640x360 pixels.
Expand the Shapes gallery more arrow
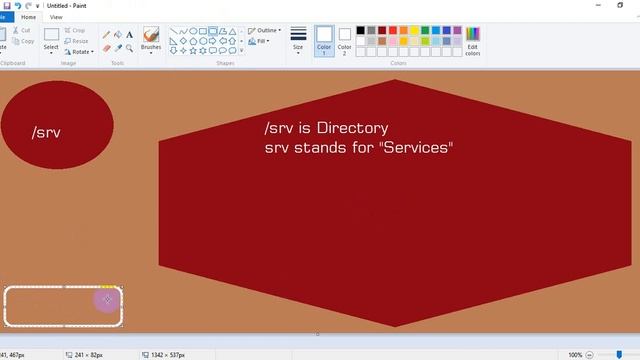(x=242, y=51)
